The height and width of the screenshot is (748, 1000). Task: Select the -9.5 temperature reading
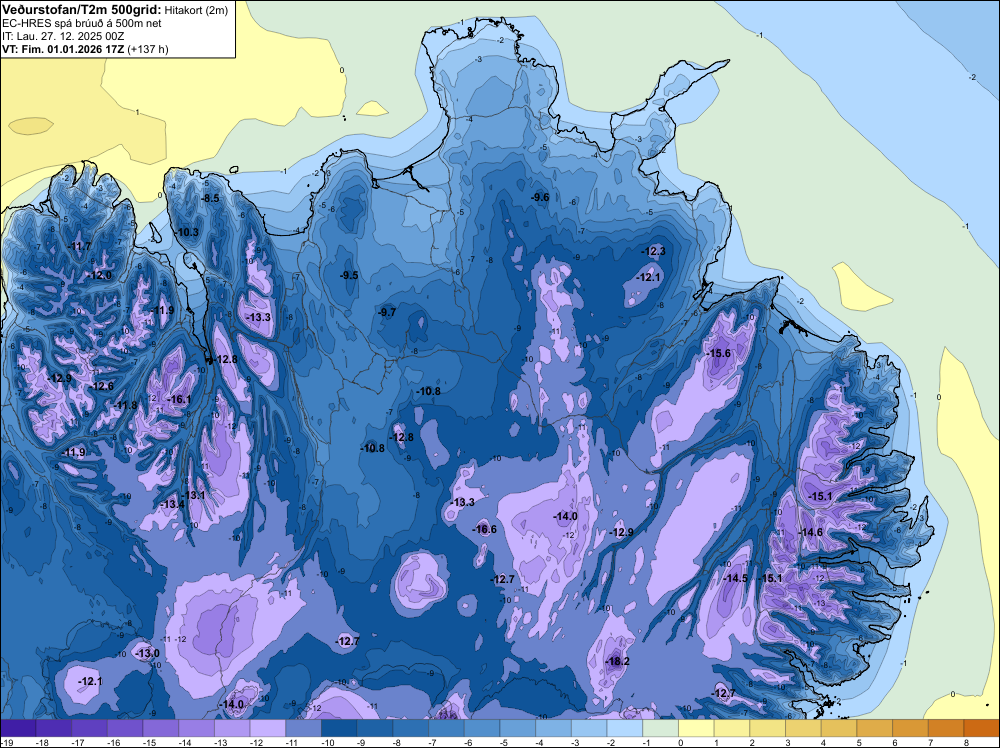point(349,275)
